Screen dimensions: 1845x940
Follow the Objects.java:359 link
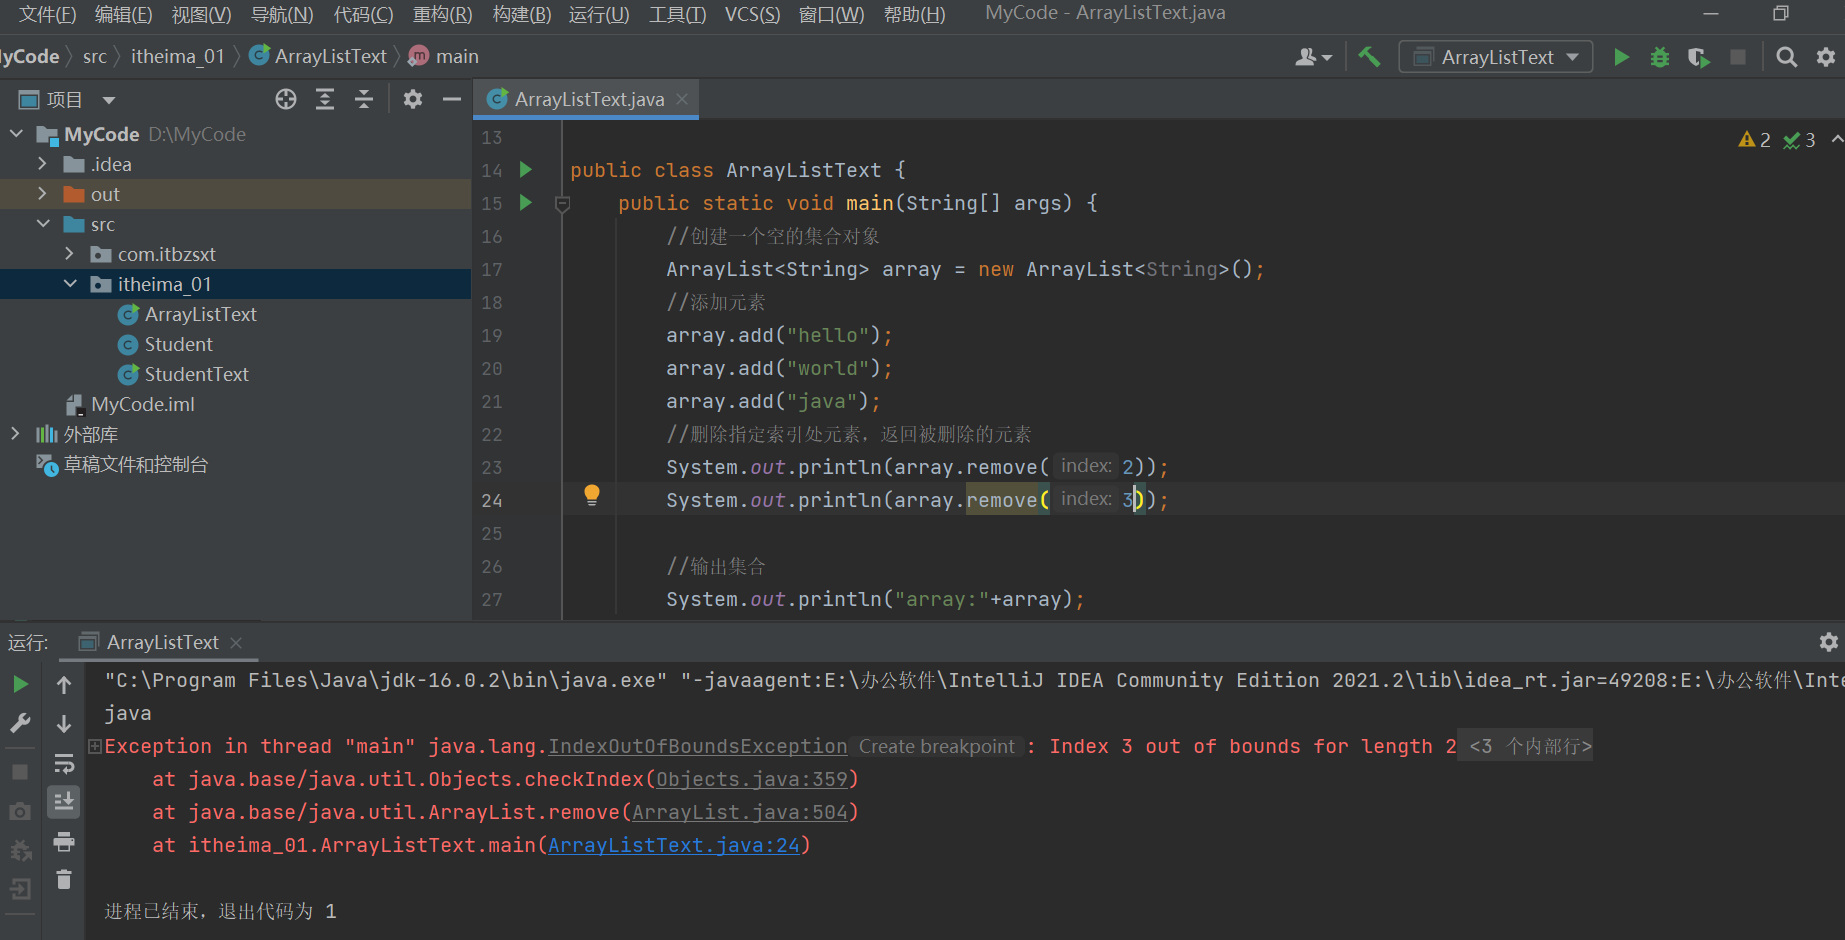pyautogui.click(x=752, y=779)
